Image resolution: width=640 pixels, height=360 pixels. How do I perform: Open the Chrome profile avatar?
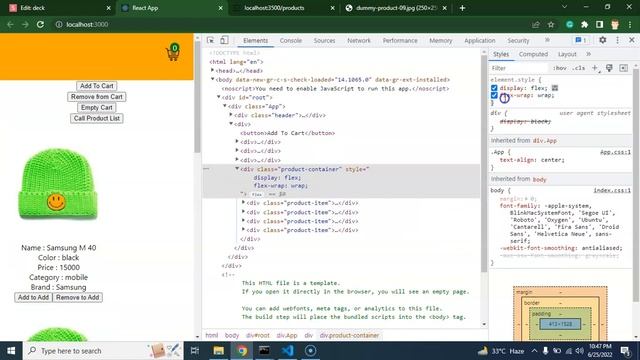tap(615, 24)
